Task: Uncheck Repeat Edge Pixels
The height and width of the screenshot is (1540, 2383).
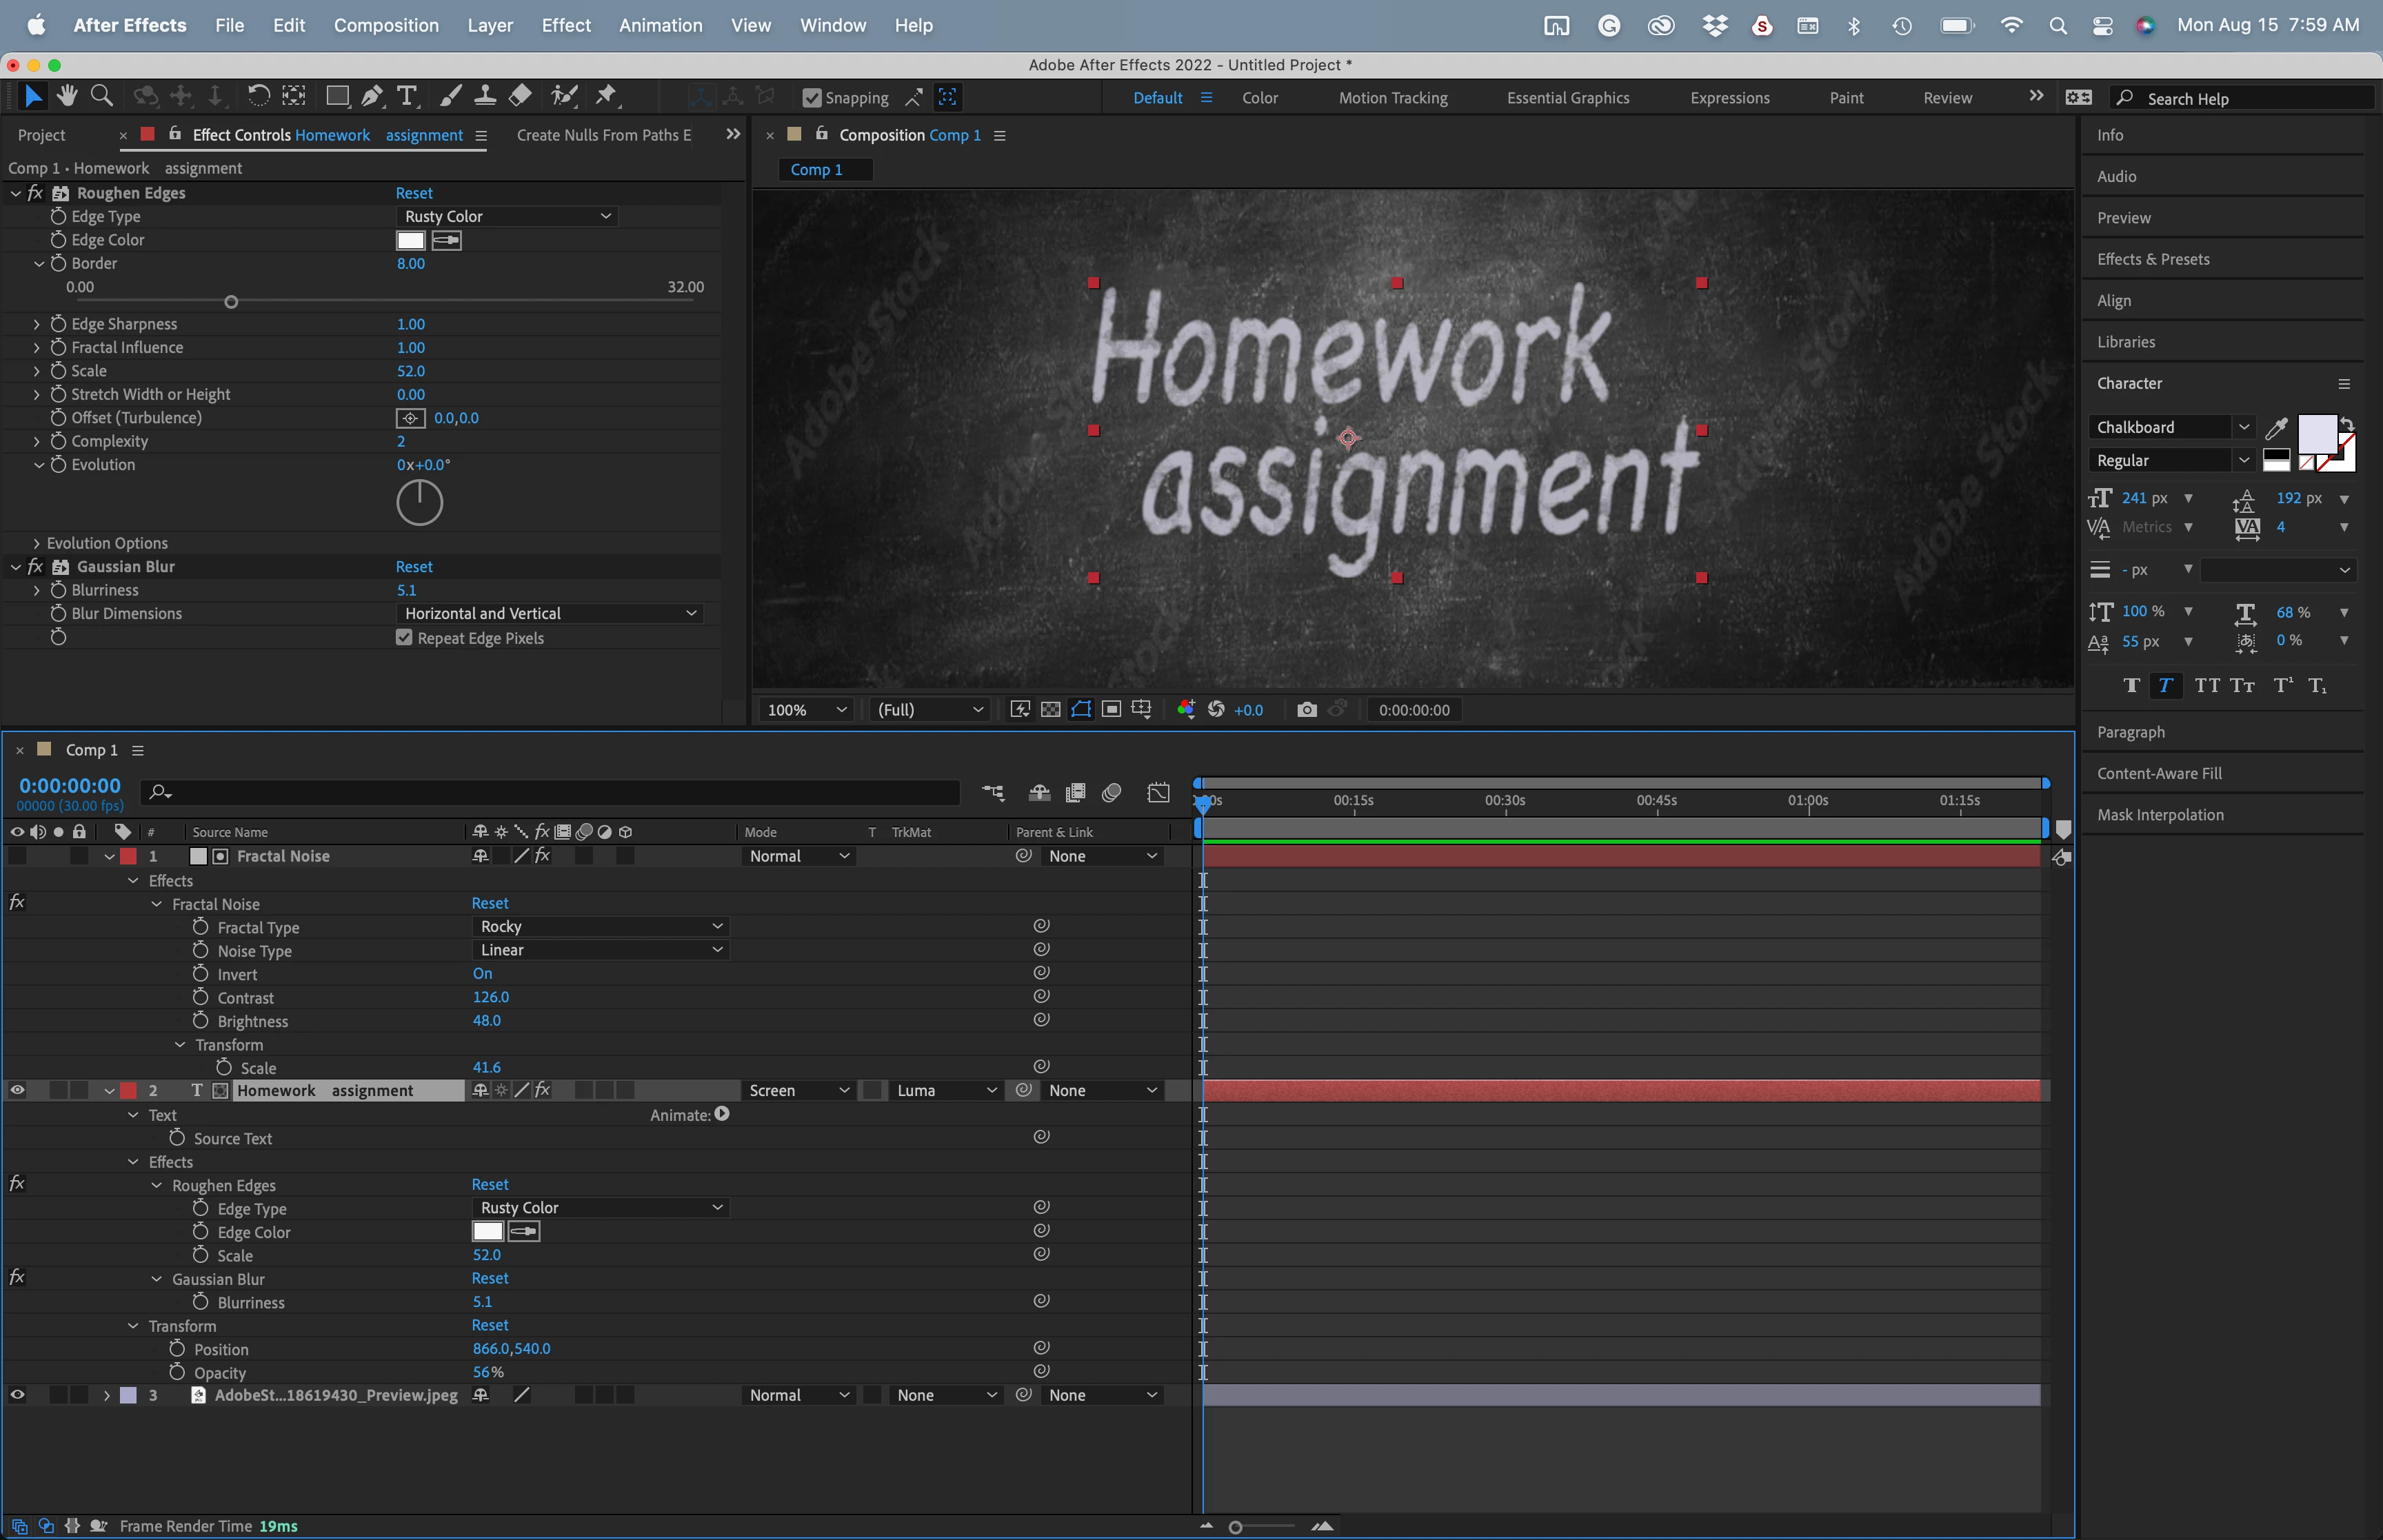Action: [x=404, y=638]
